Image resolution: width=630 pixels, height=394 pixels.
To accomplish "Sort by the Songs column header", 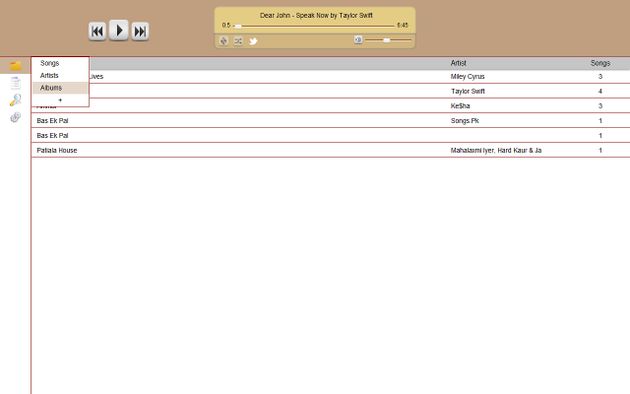I will coord(600,63).
